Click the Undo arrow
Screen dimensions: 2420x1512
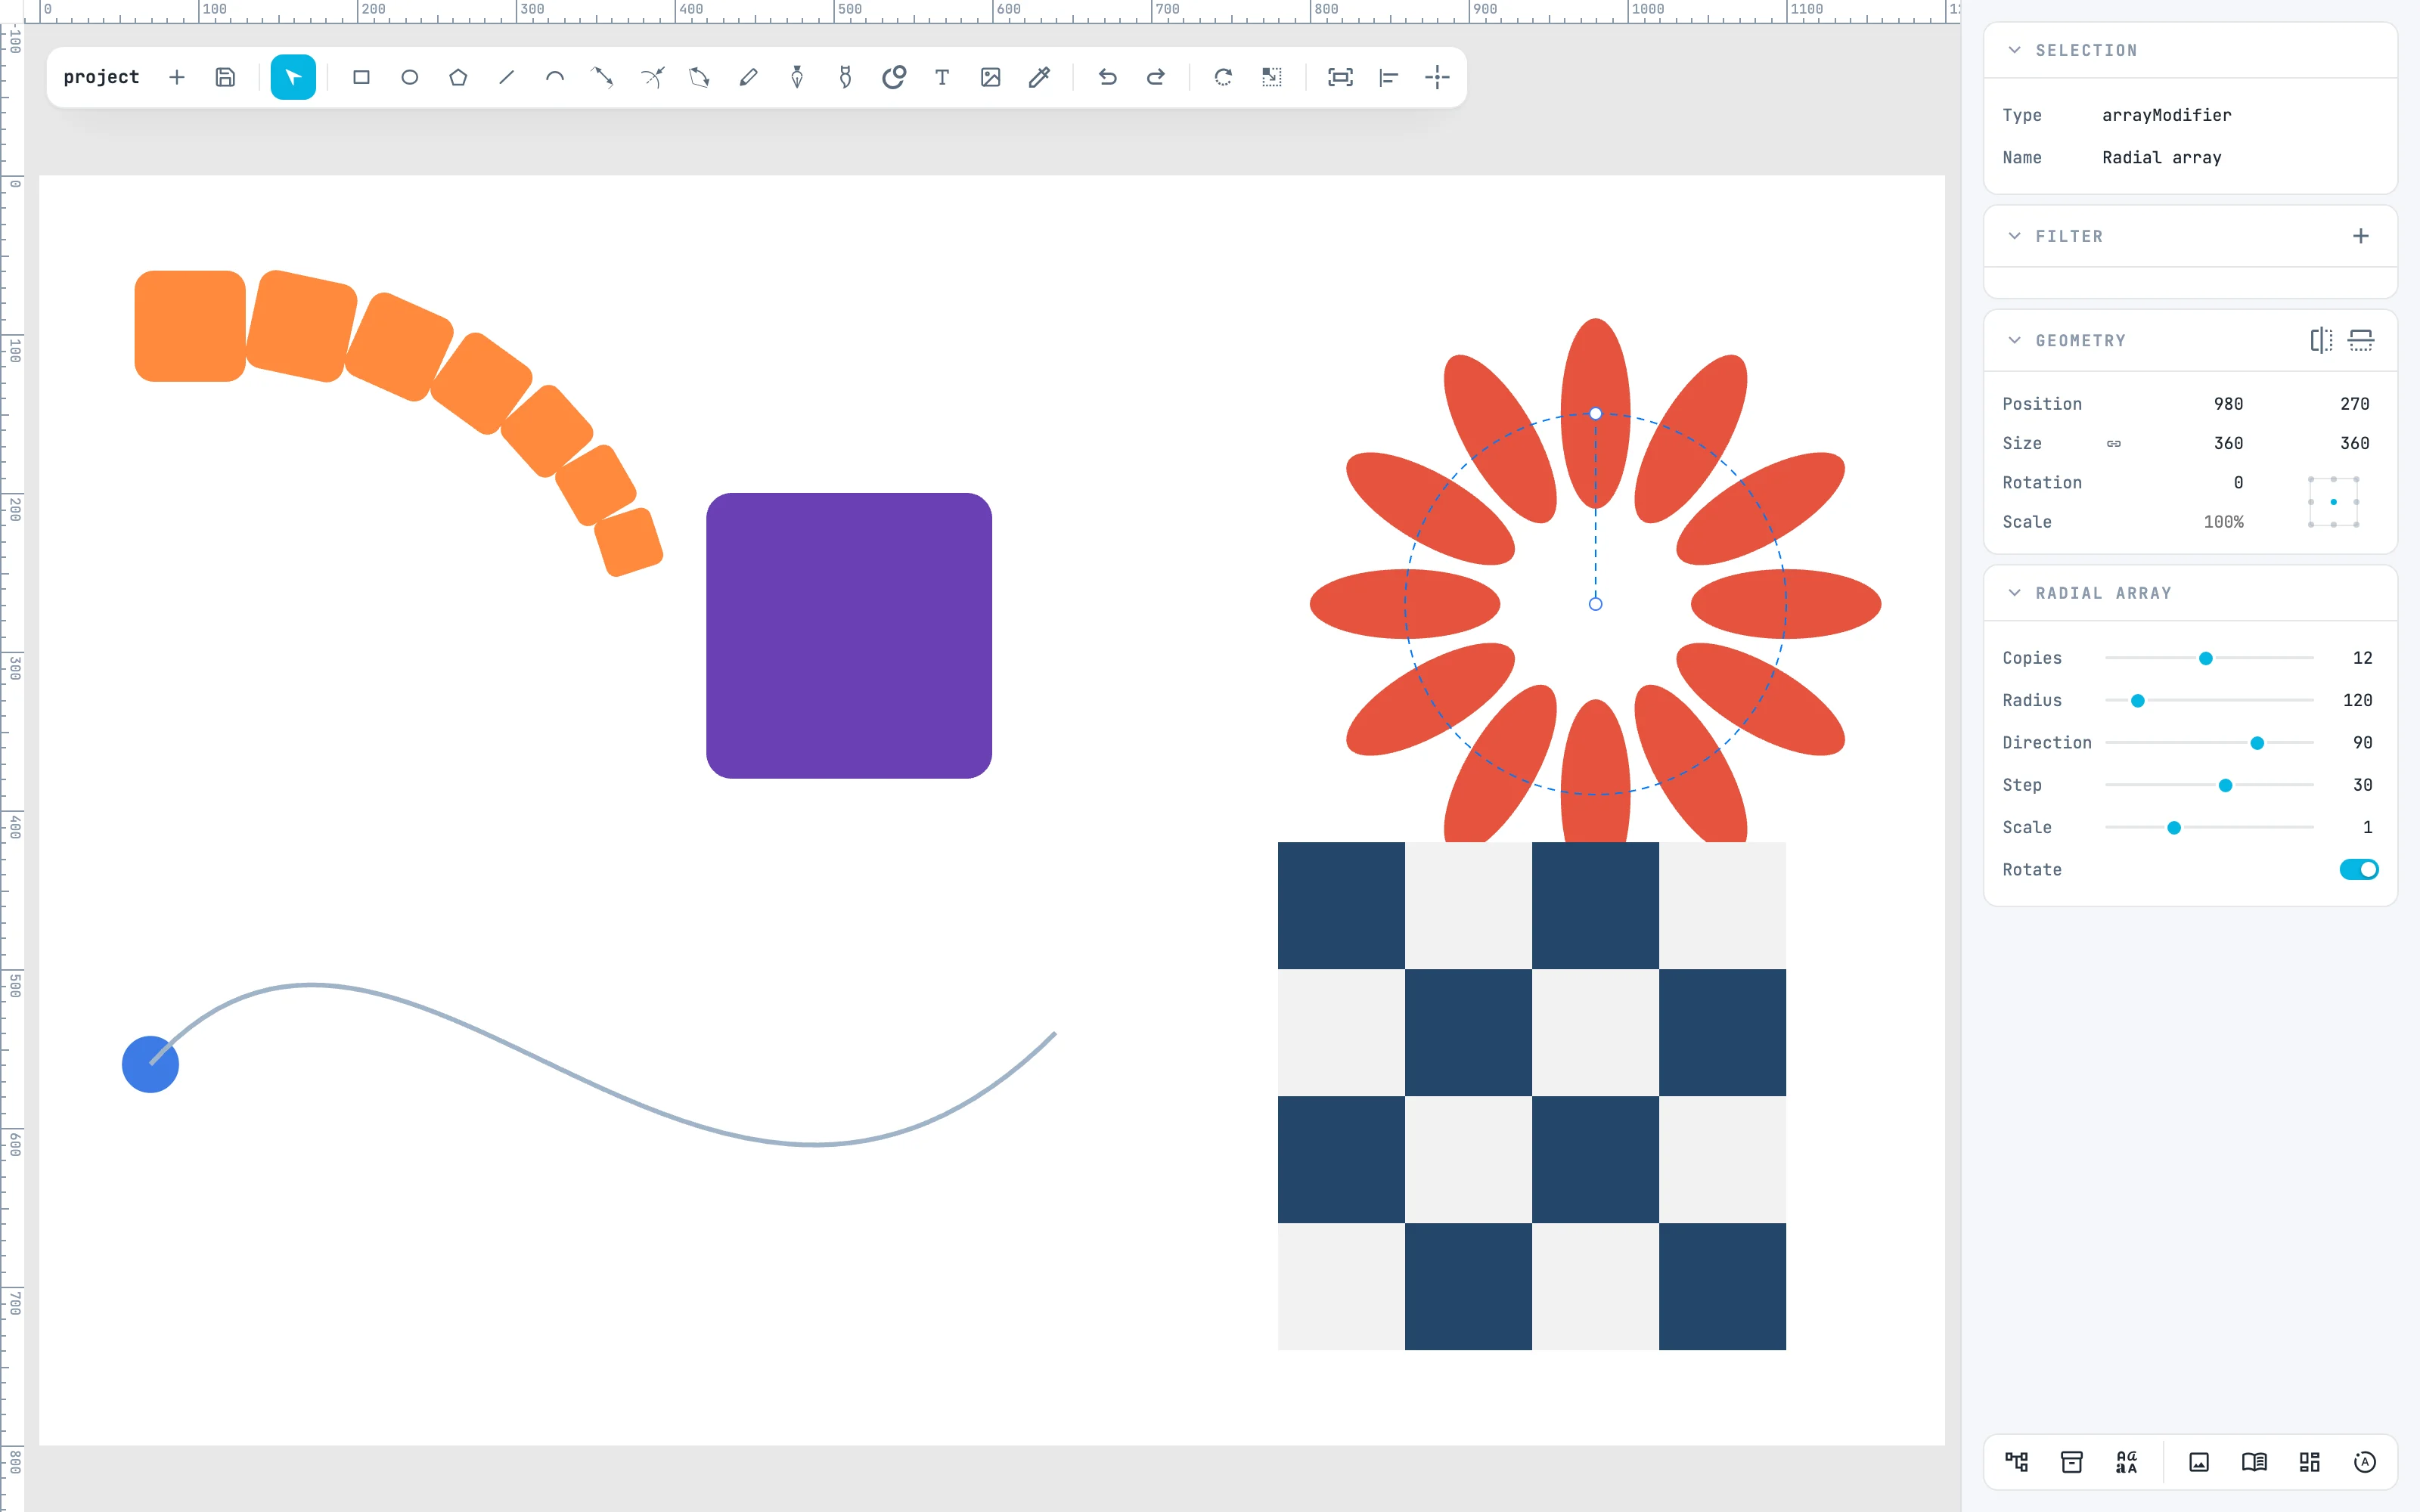[1107, 77]
